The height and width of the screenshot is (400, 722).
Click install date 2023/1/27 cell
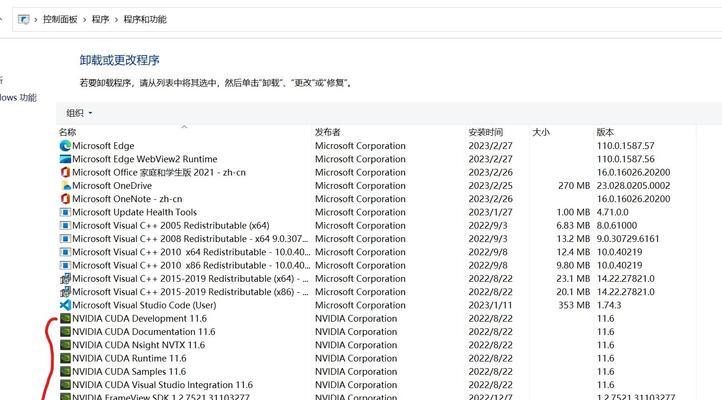[x=490, y=212]
